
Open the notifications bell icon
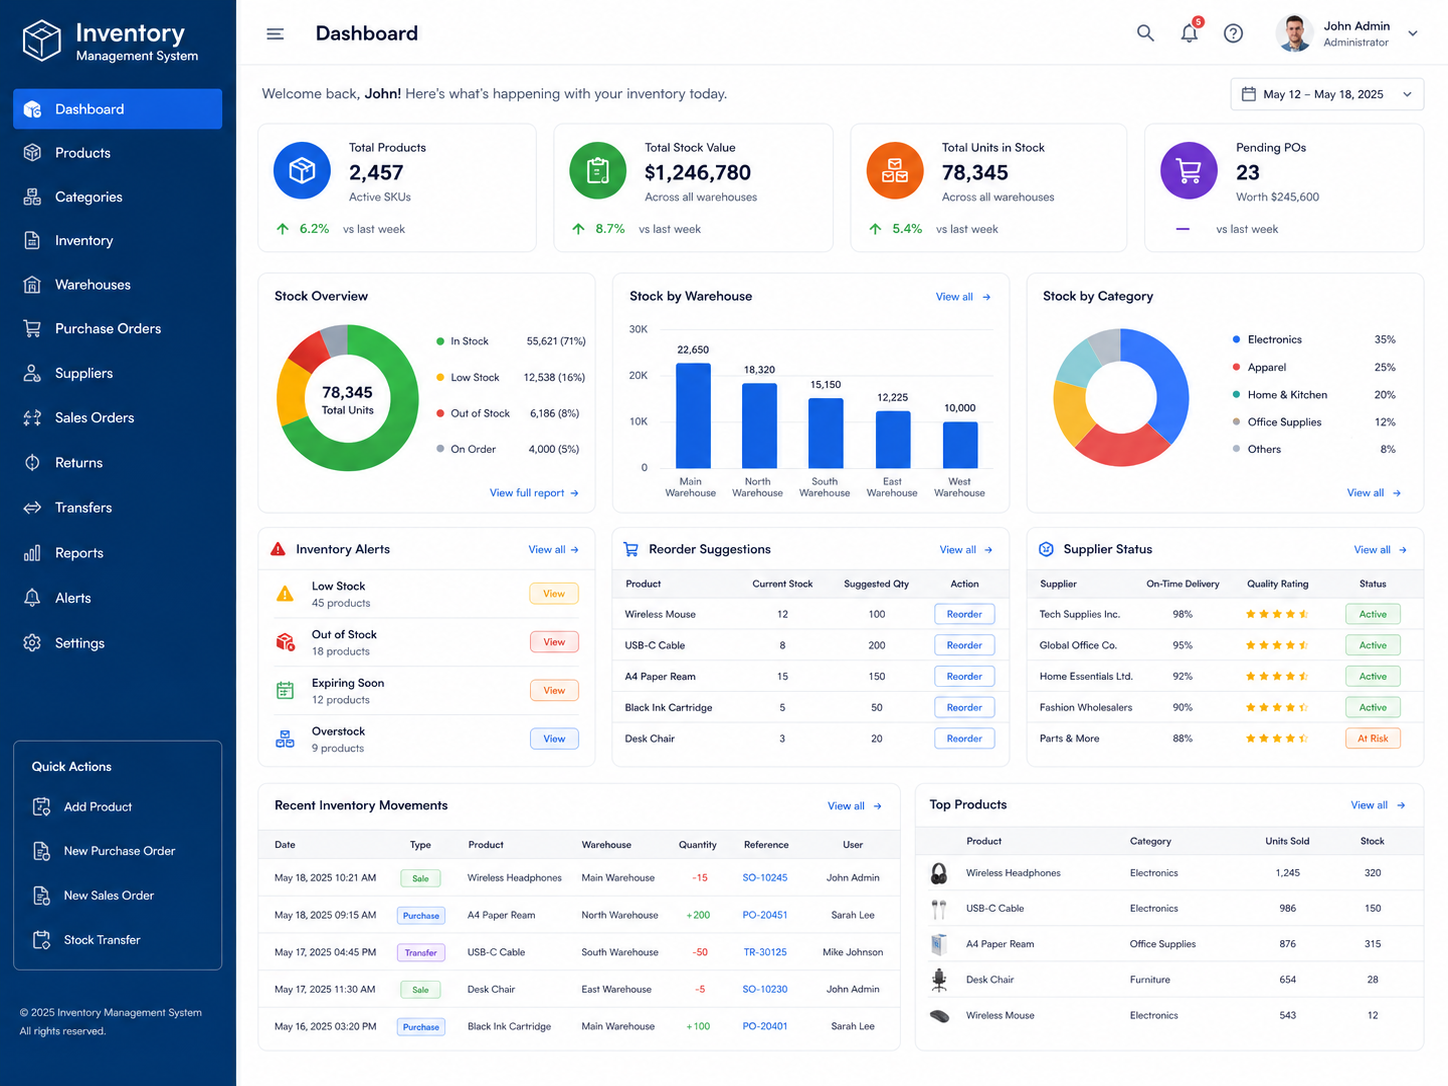click(x=1189, y=33)
